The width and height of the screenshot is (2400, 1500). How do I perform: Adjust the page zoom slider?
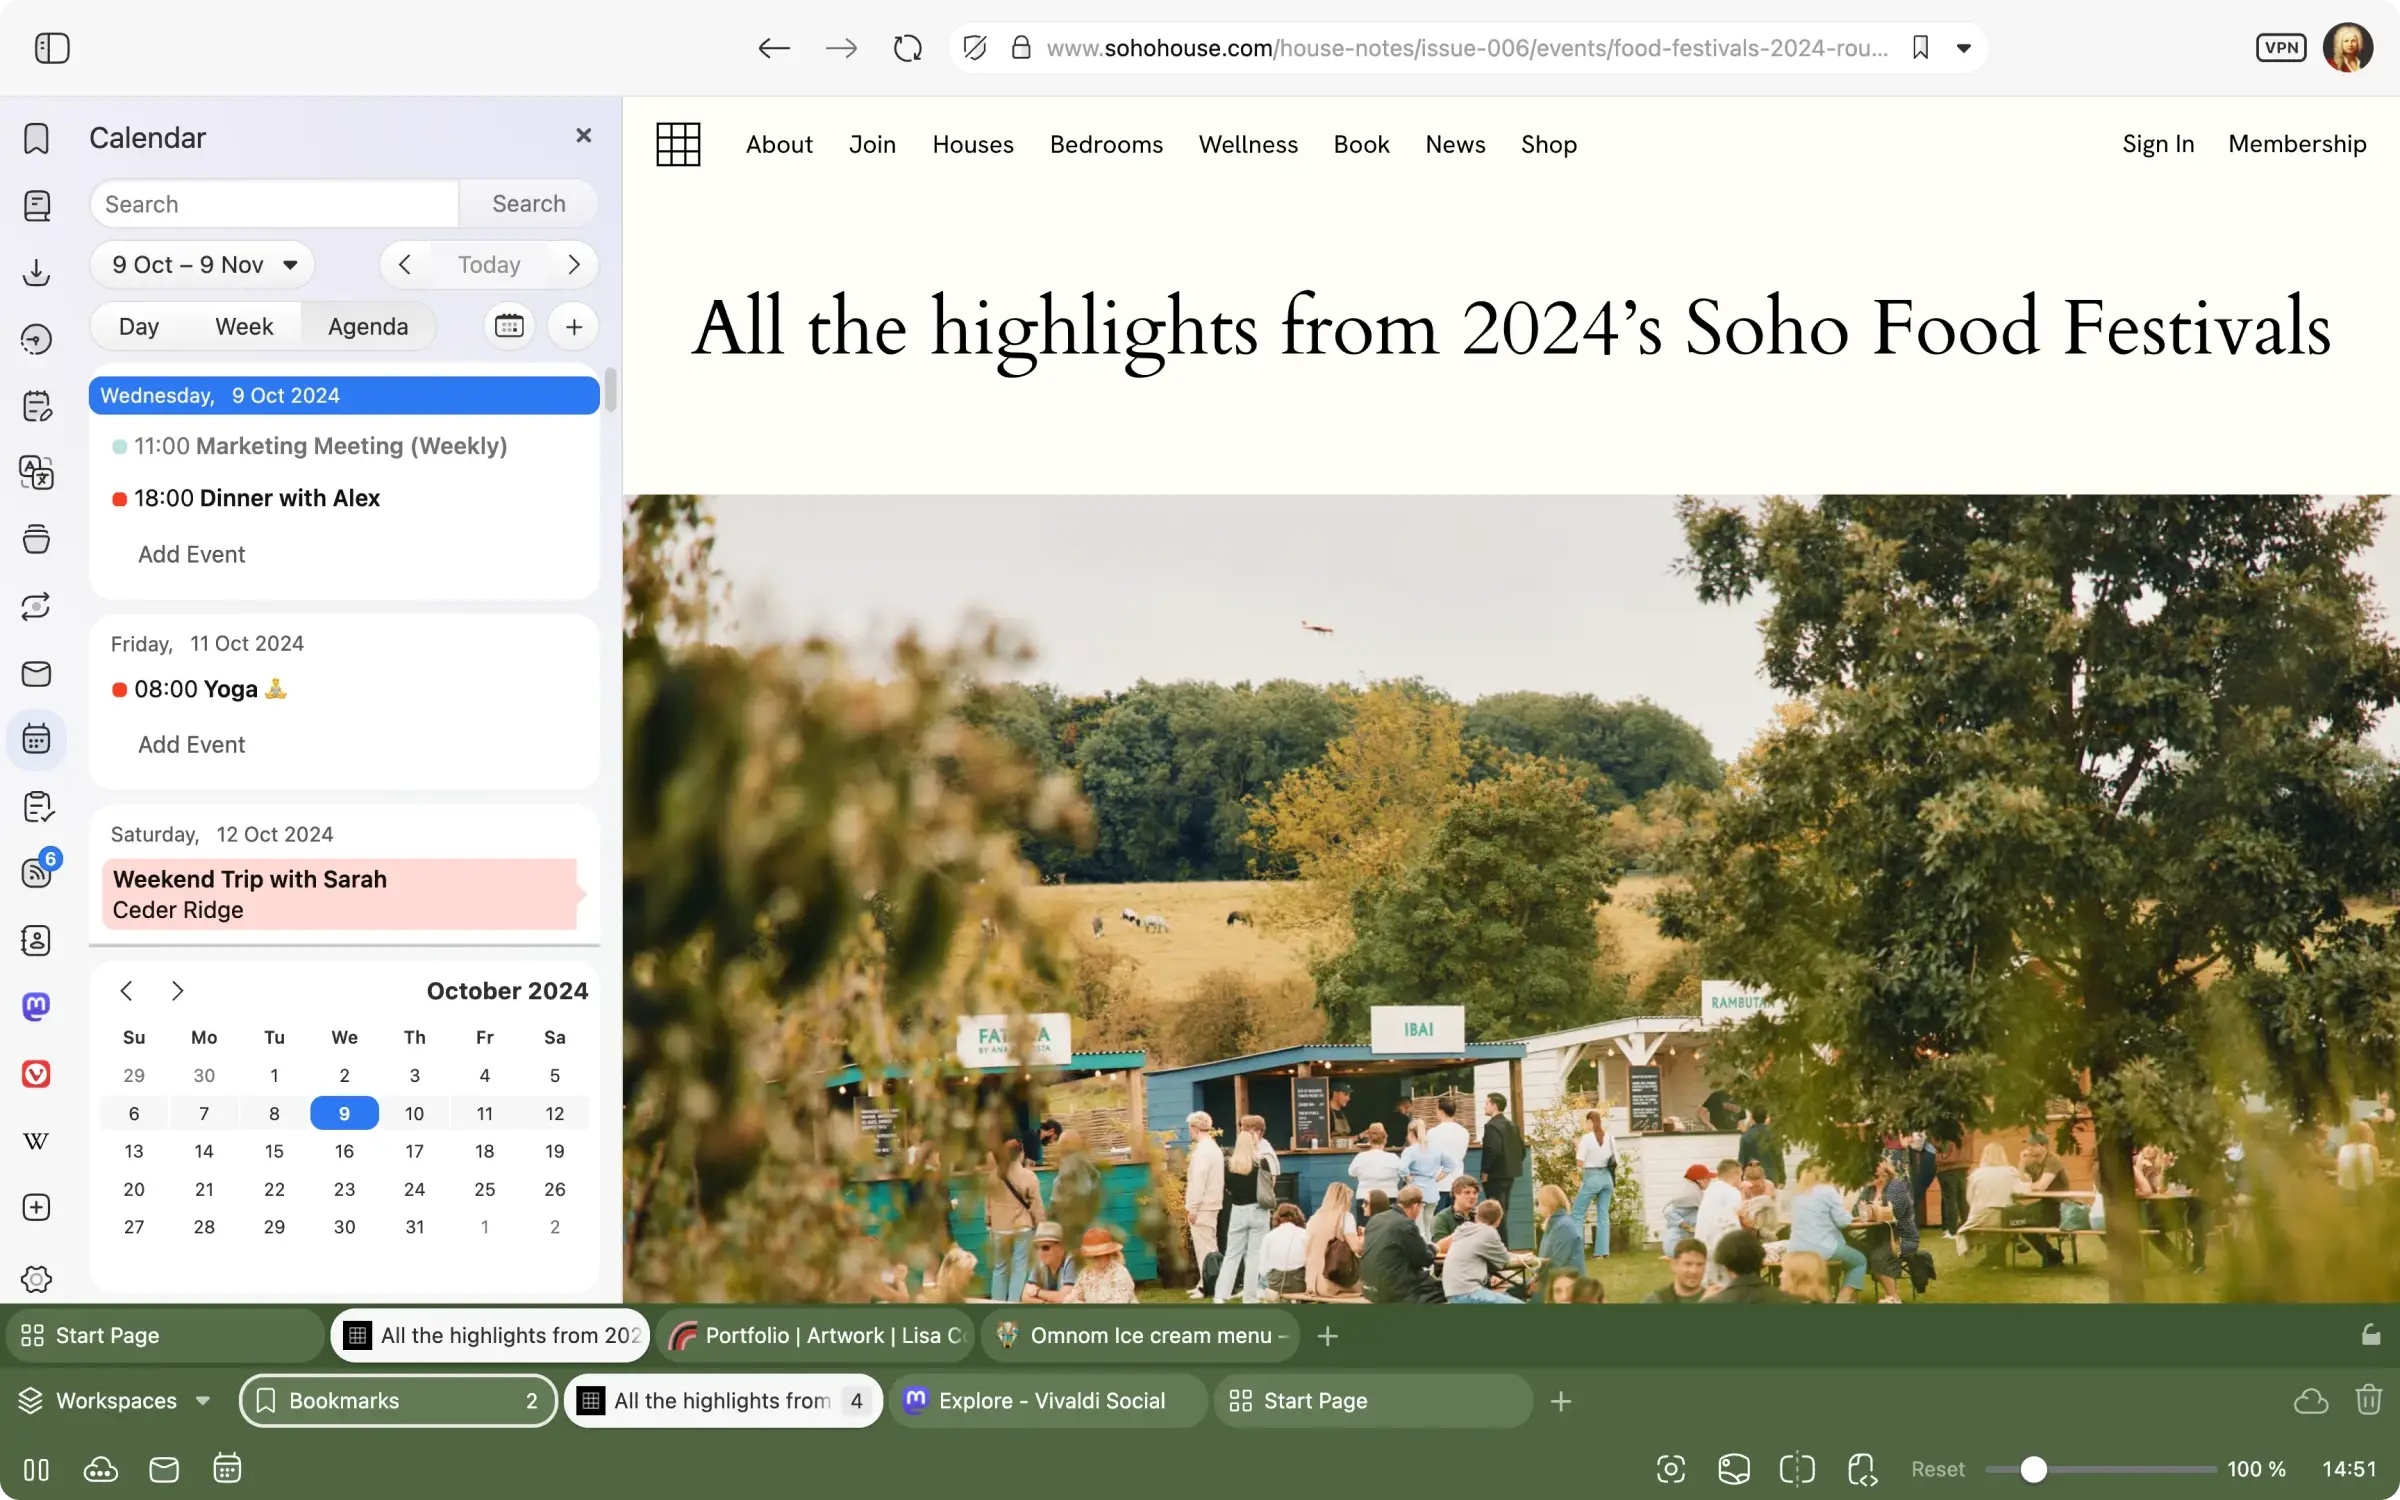click(2035, 1469)
